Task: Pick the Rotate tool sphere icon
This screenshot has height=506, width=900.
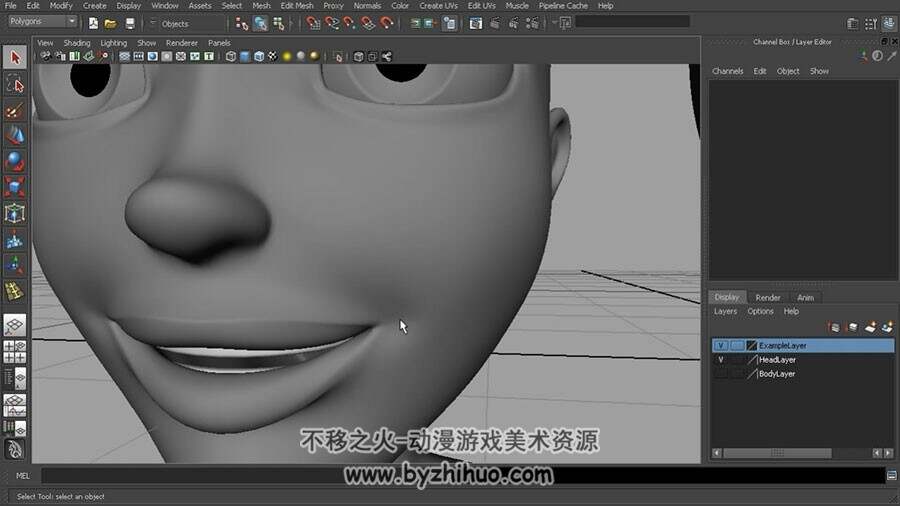Action: pyautogui.click(x=15, y=161)
